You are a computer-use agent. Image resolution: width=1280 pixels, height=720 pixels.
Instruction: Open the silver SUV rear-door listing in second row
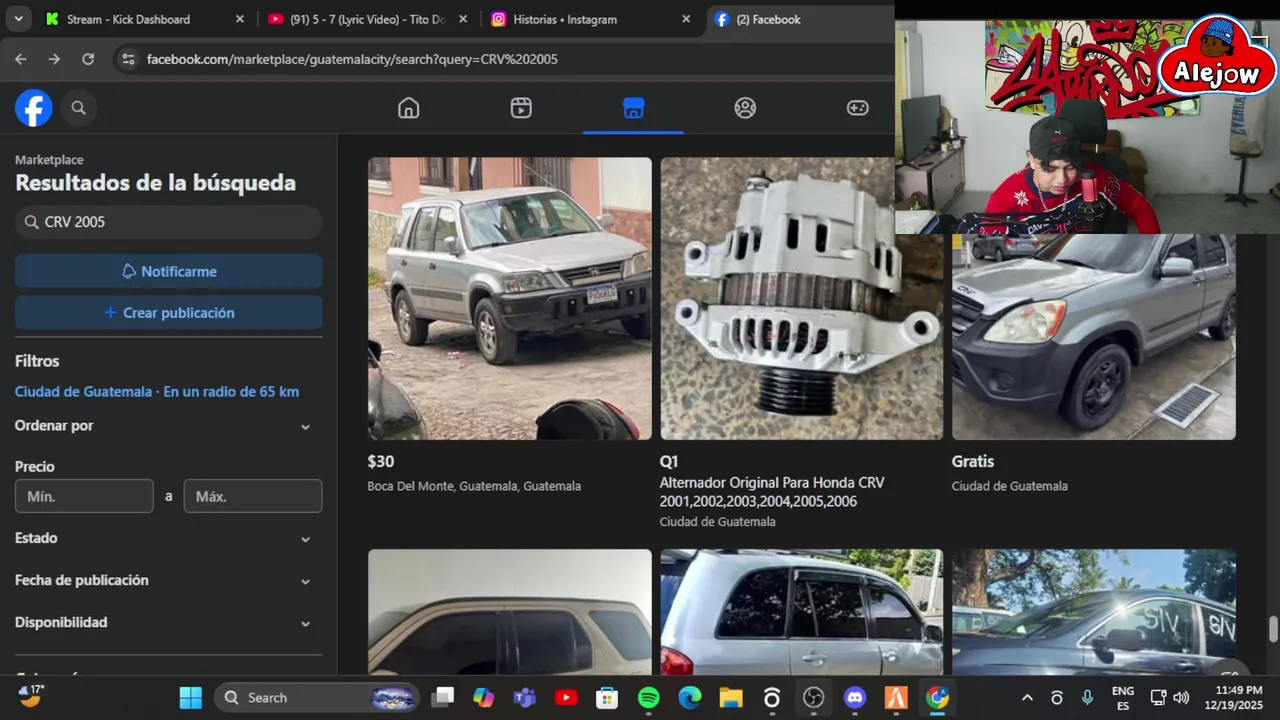801,612
